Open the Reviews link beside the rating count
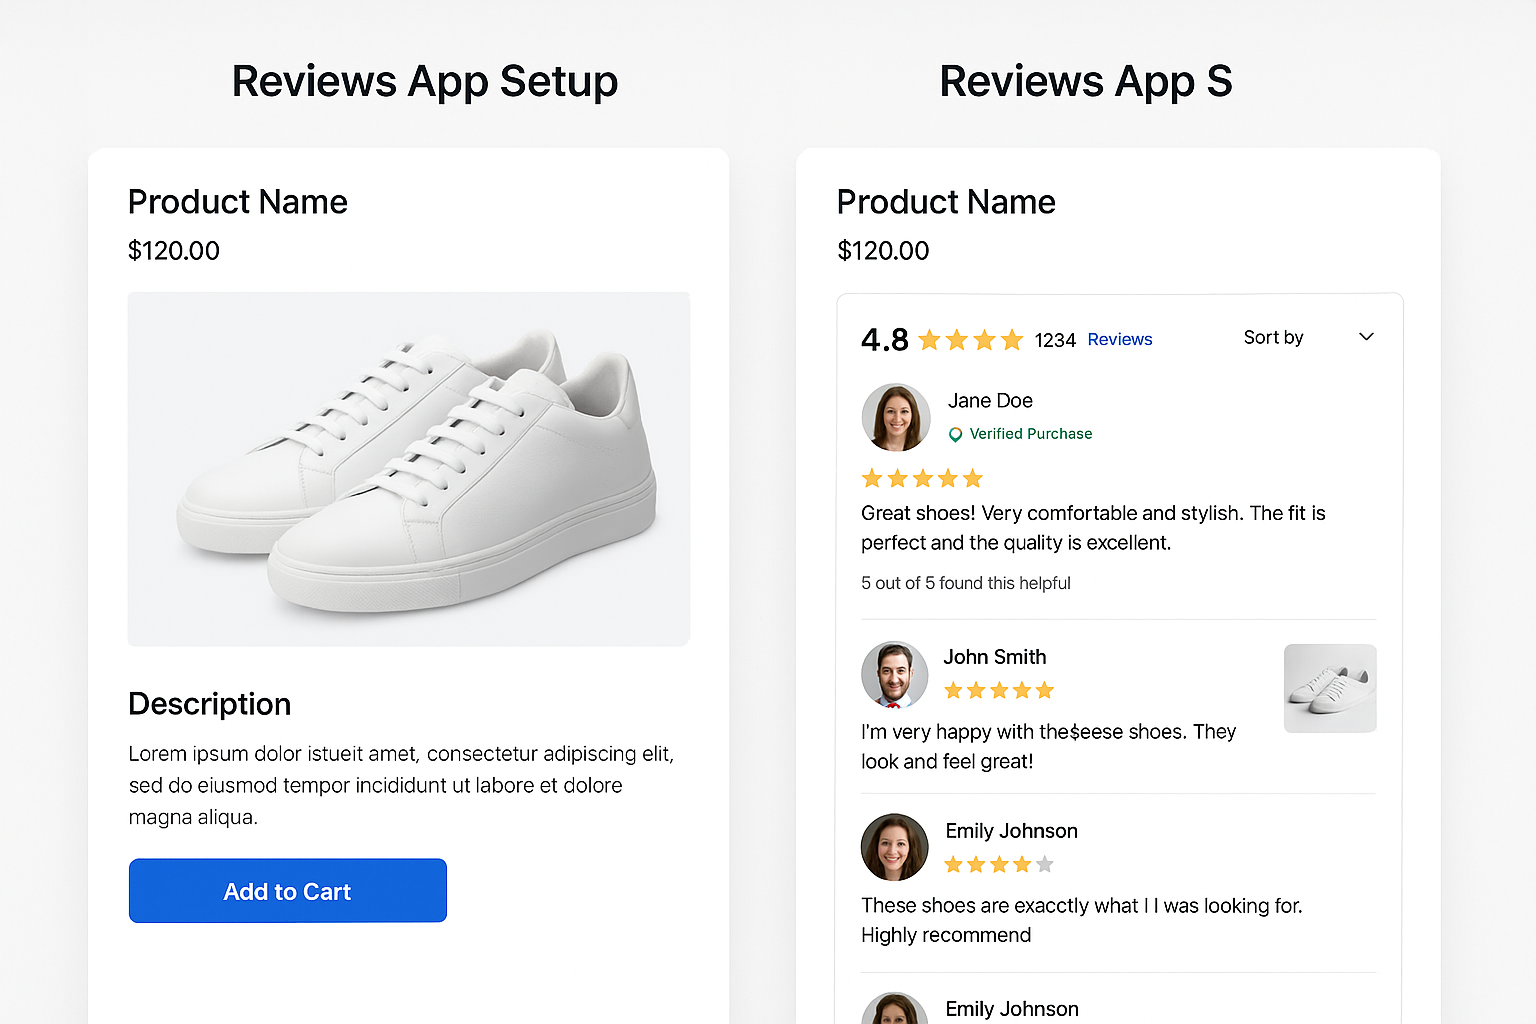The width and height of the screenshot is (1536, 1024). (1119, 339)
